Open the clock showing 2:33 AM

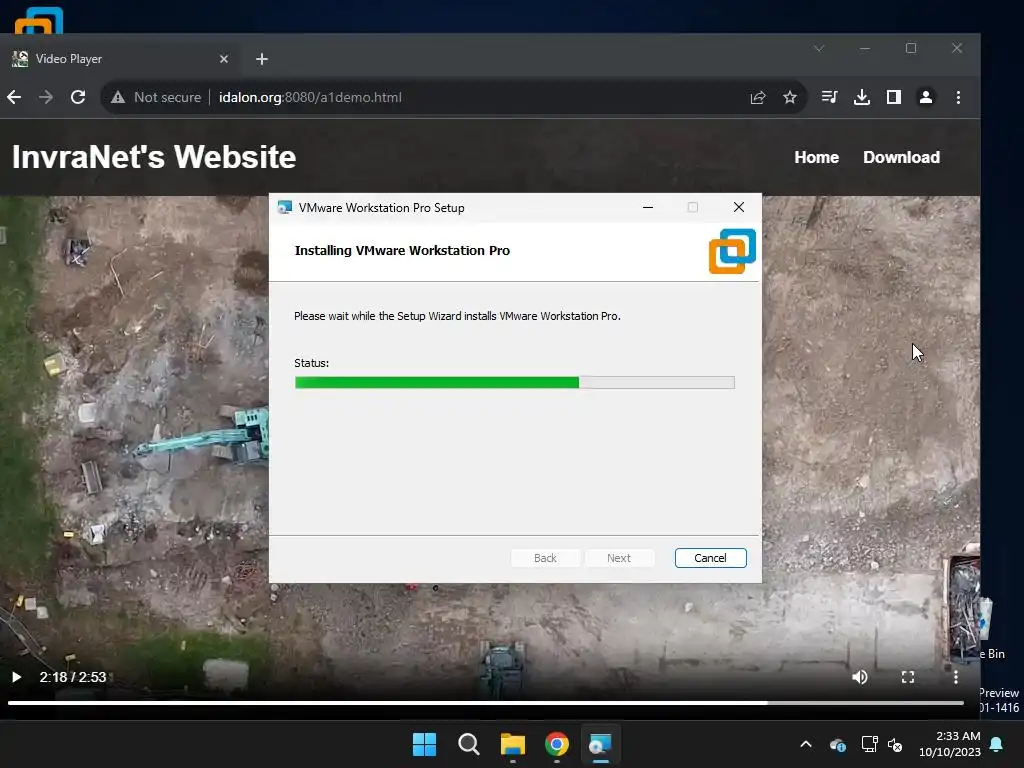[950, 744]
